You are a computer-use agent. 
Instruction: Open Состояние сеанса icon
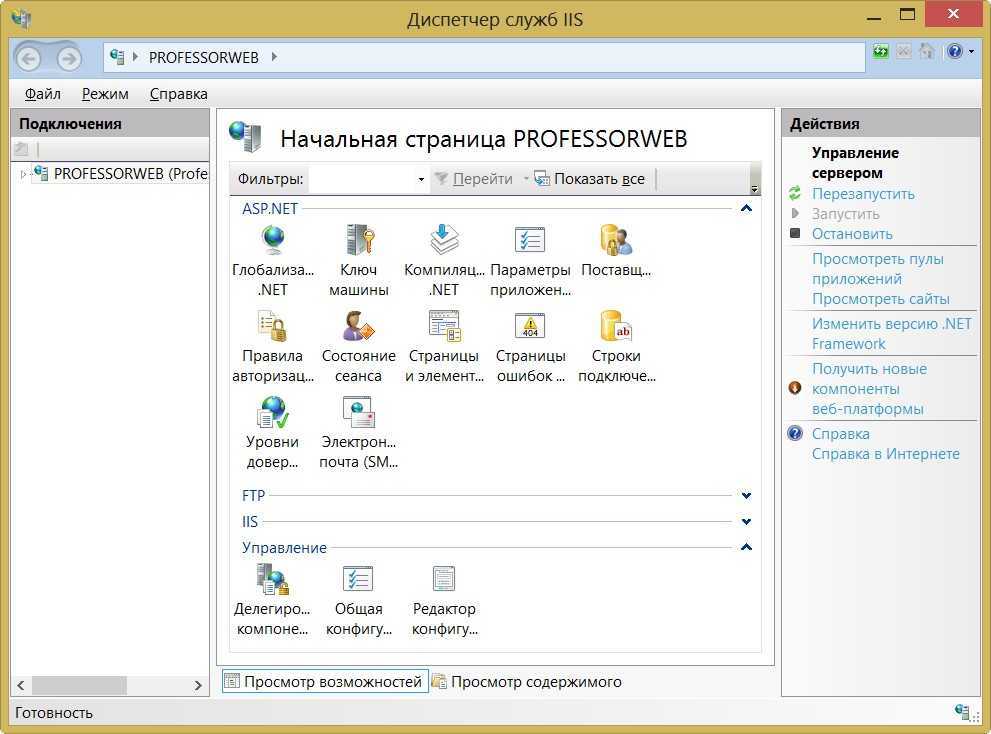[358, 327]
